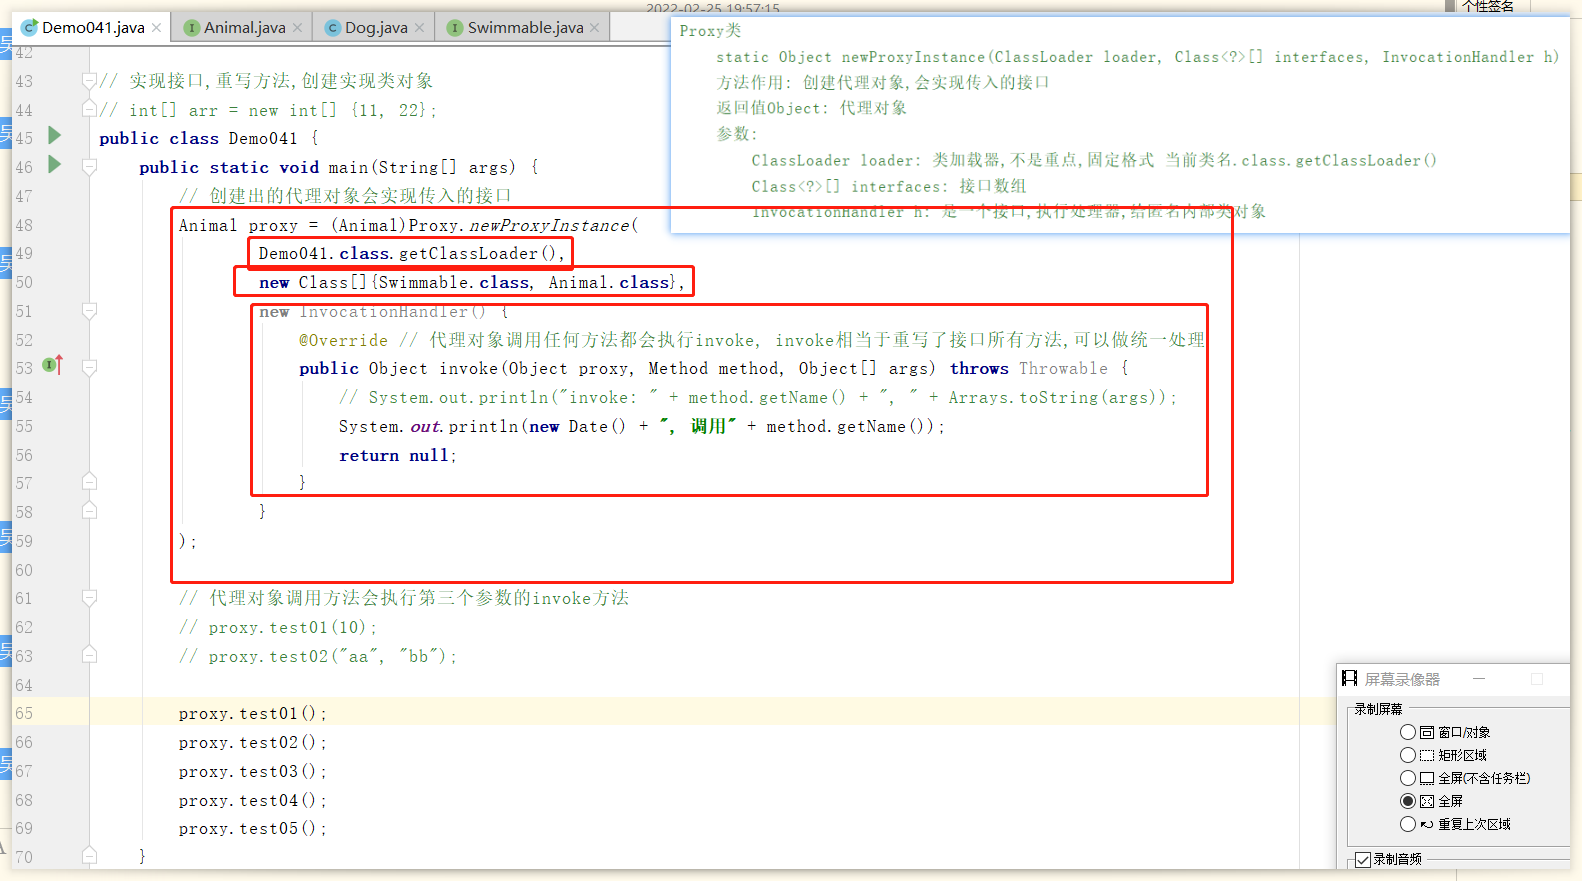Viewport: 1582px width, 881px height.
Task: Select the 矩形区域 radio button
Action: click(1408, 755)
